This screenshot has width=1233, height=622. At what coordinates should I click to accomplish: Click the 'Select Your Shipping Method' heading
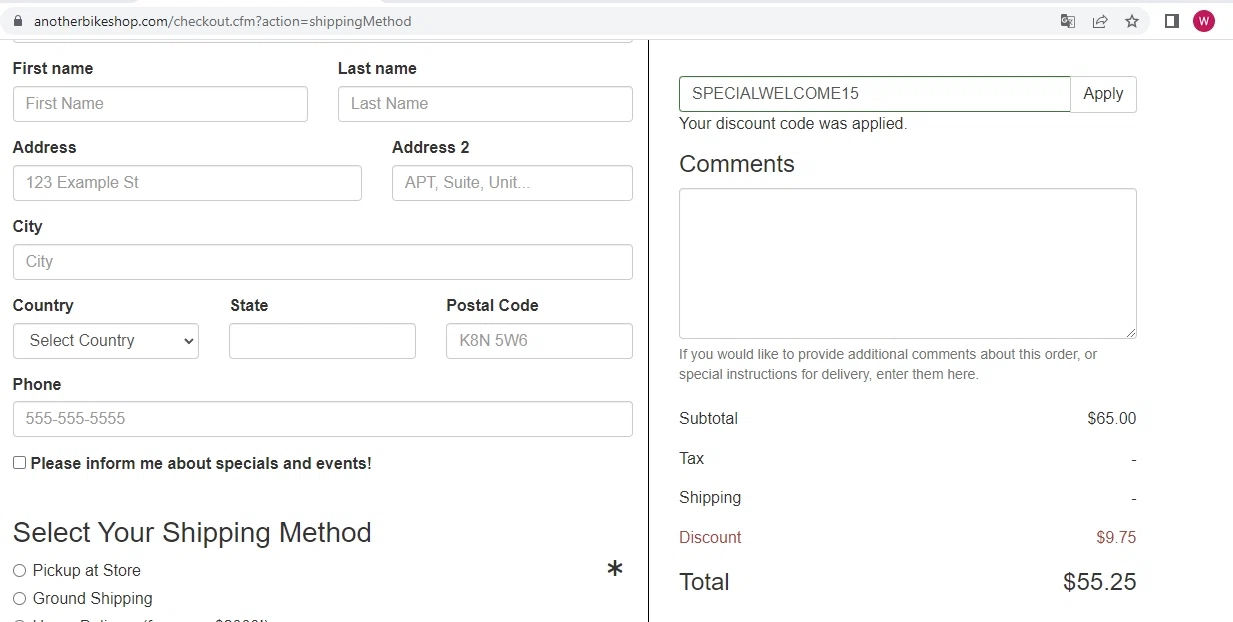(x=192, y=532)
